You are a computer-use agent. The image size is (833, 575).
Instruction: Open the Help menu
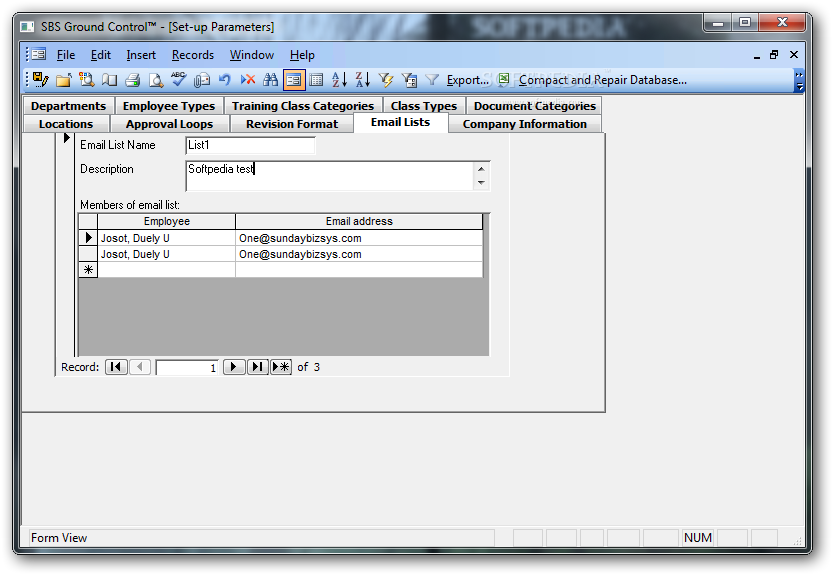coord(302,55)
